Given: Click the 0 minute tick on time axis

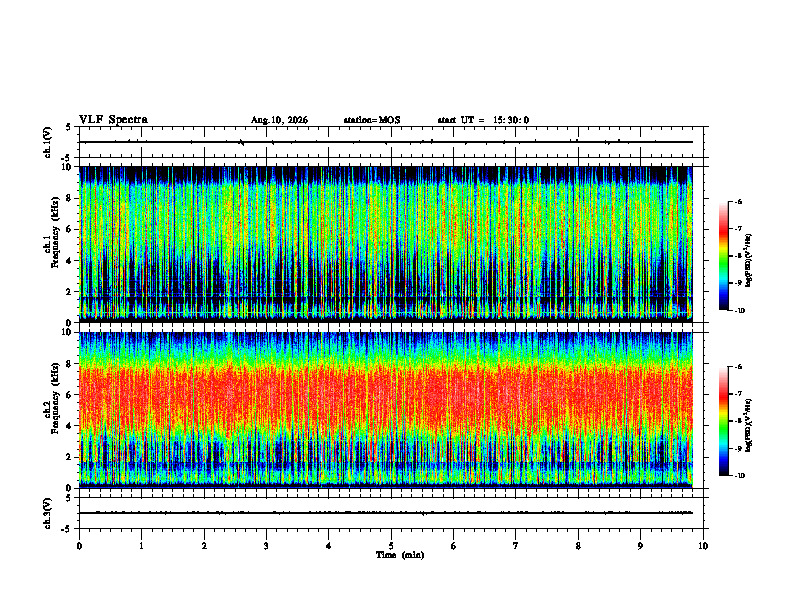Looking at the screenshot, I should coord(79,546).
